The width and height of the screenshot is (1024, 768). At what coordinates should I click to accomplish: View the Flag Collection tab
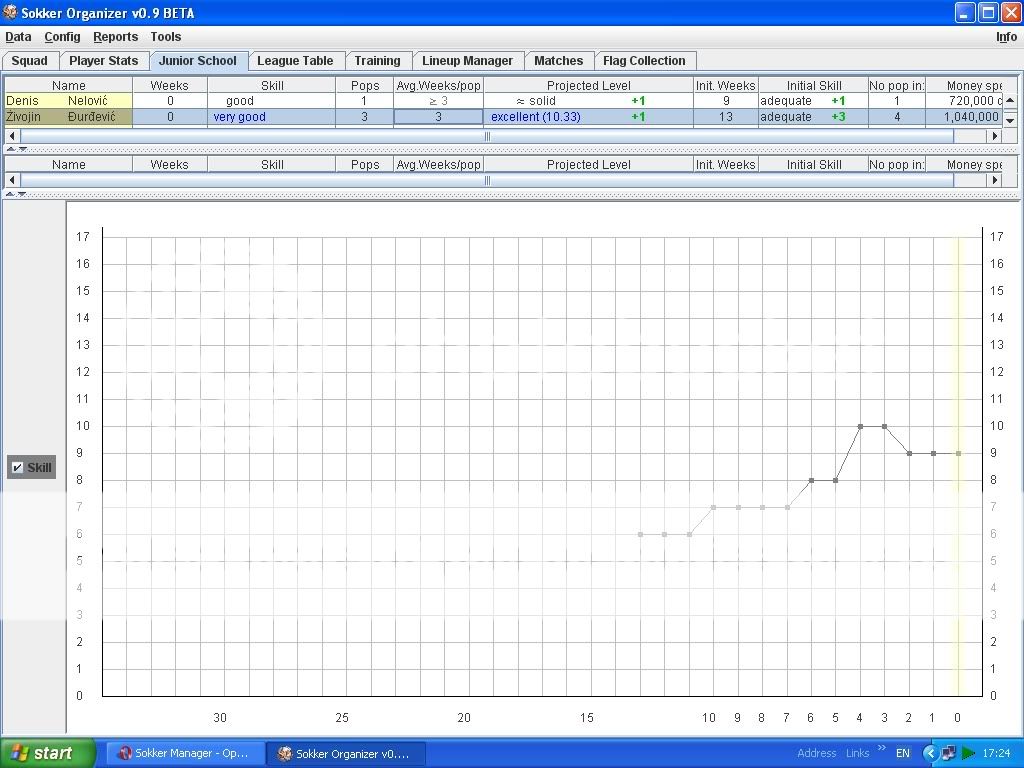(645, 61)
